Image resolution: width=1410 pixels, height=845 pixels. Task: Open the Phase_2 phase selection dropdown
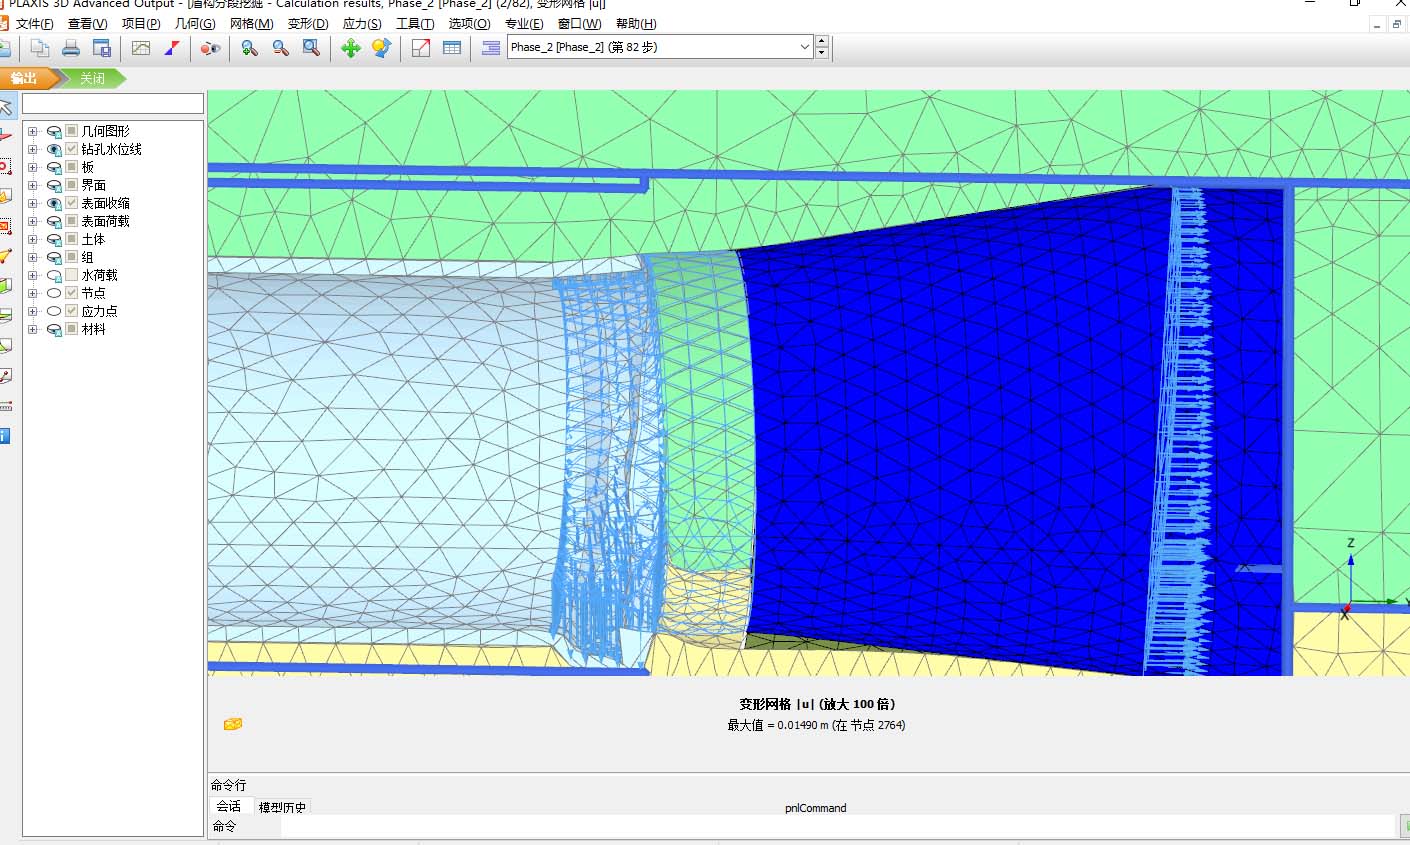click(x=805, y=47)
